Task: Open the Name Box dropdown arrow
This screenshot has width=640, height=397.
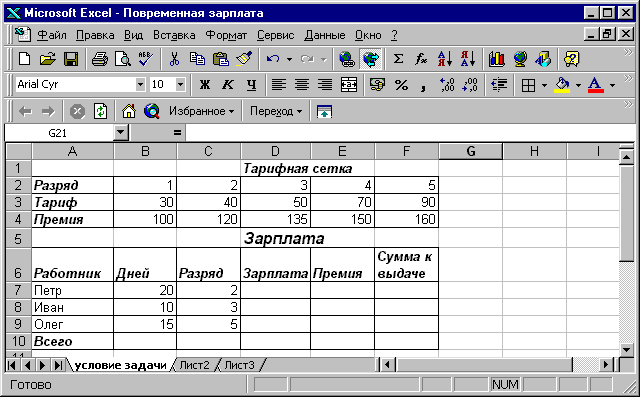Action: point(120,133)
